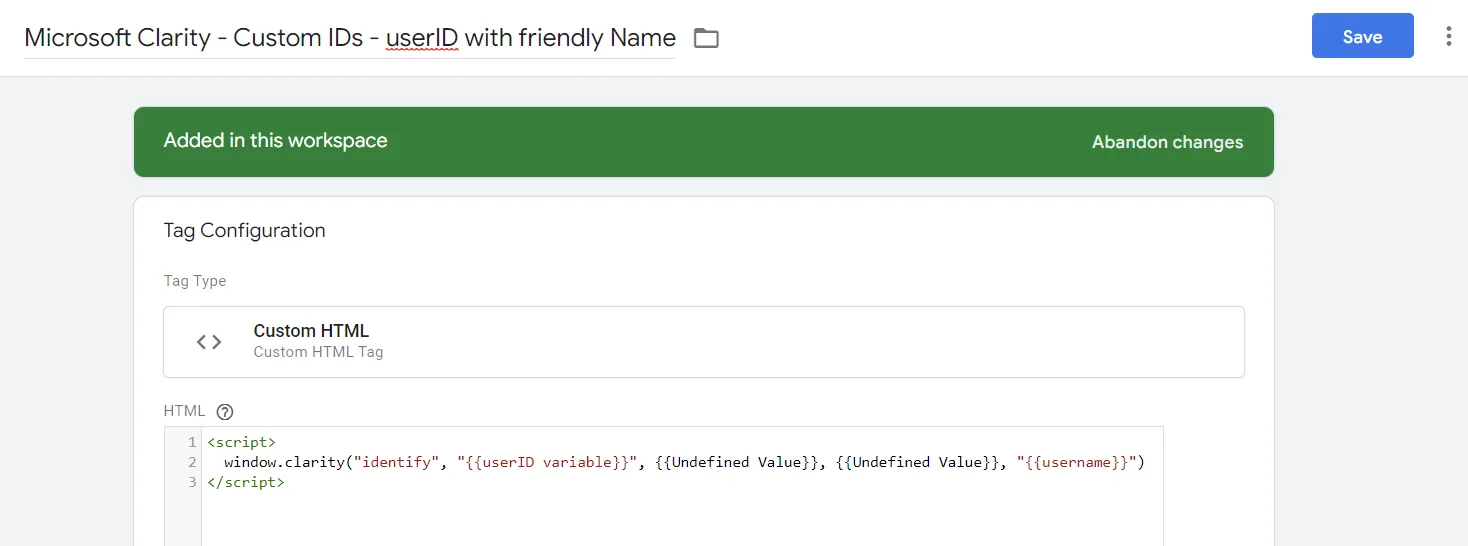Click the "identify" string in the code
The image size is (1468, 546).
[399, 462]
